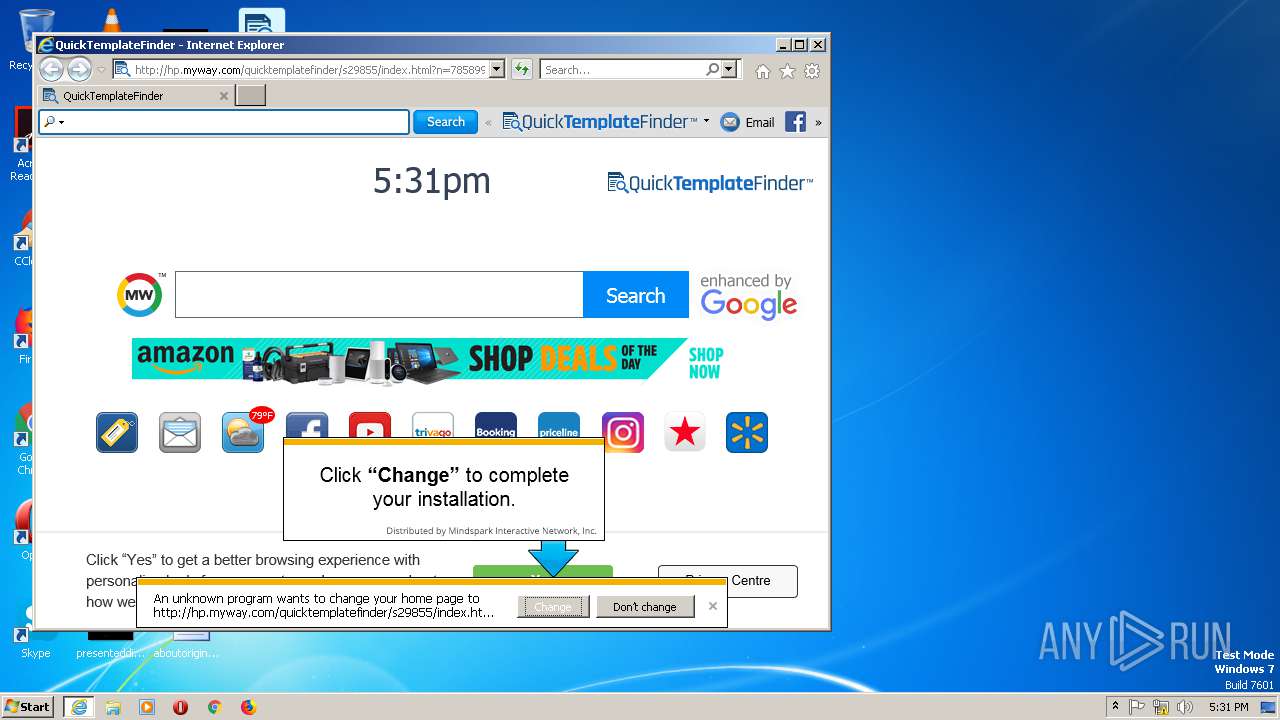Screen dimensions: 1280x720
Task: Open Windows Explorer folder in taskbar
Action: [113, 707]
